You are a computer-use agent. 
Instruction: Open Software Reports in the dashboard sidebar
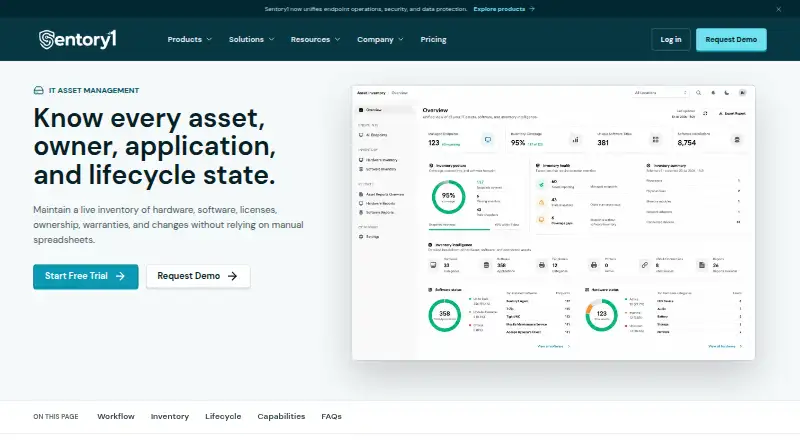[x=377, y=212]
